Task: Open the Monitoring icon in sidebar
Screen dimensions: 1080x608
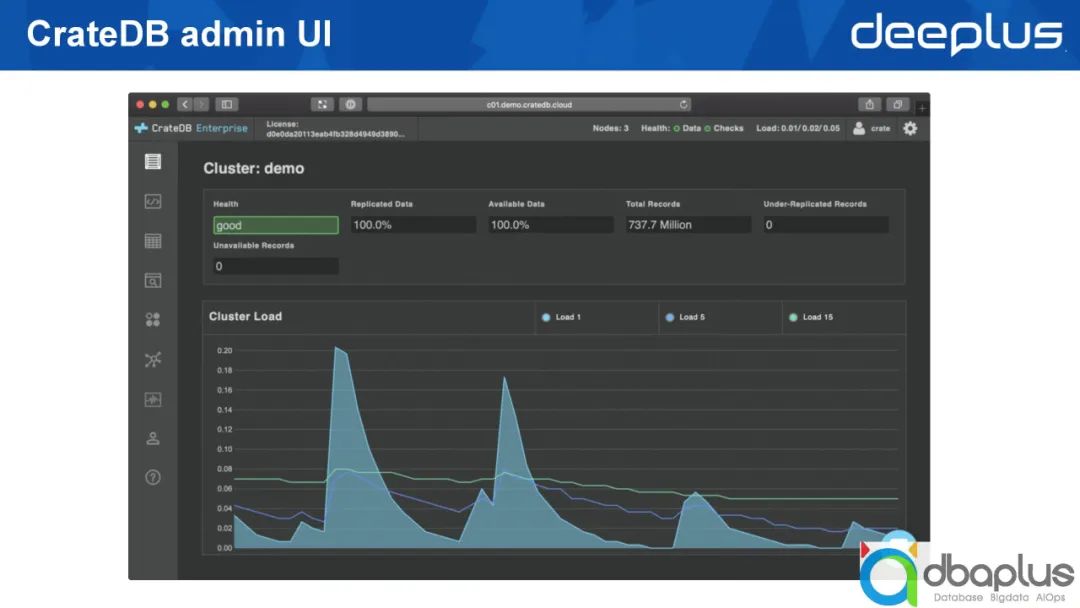Action: (x=153, y=399)
